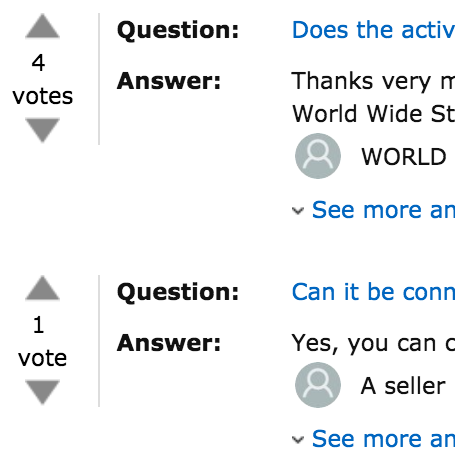
Task: Open the 'Does the activ…' question link
Action: click(x=373, y=30)
